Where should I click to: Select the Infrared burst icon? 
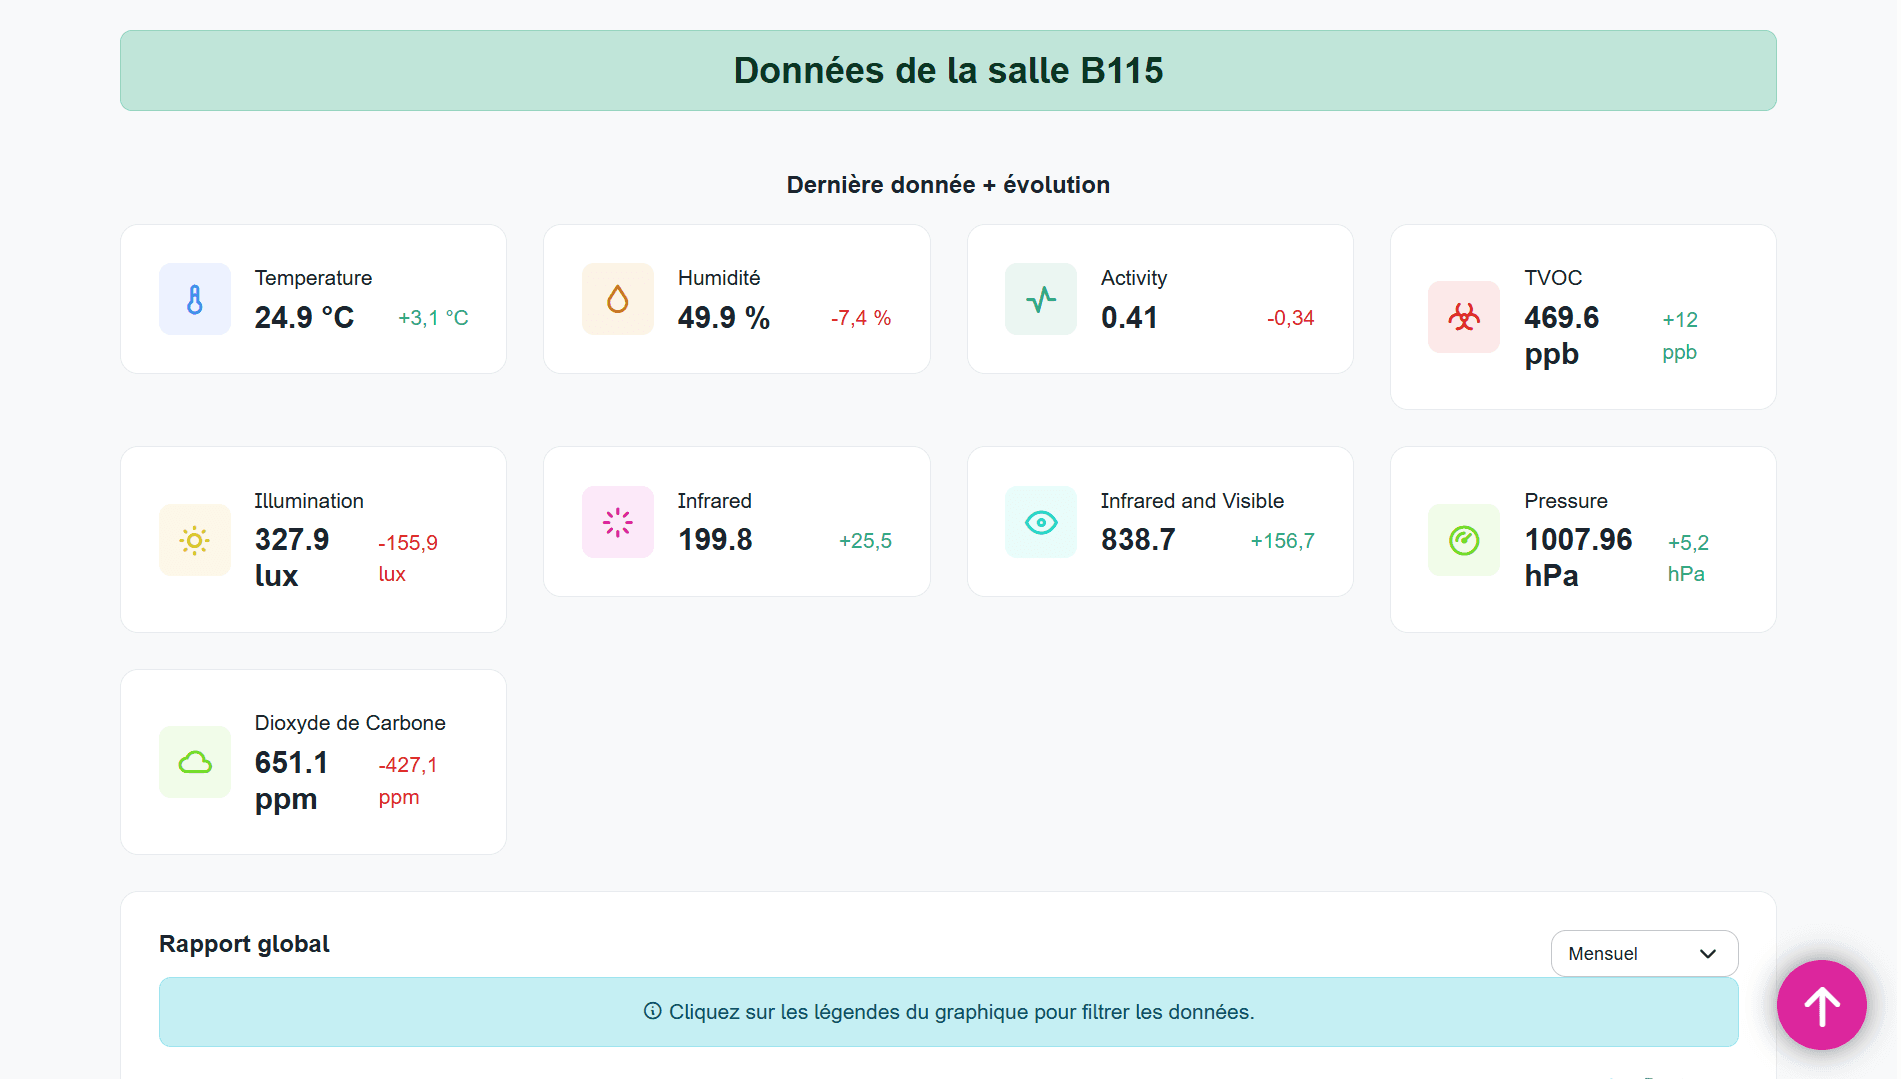[617, 521]
